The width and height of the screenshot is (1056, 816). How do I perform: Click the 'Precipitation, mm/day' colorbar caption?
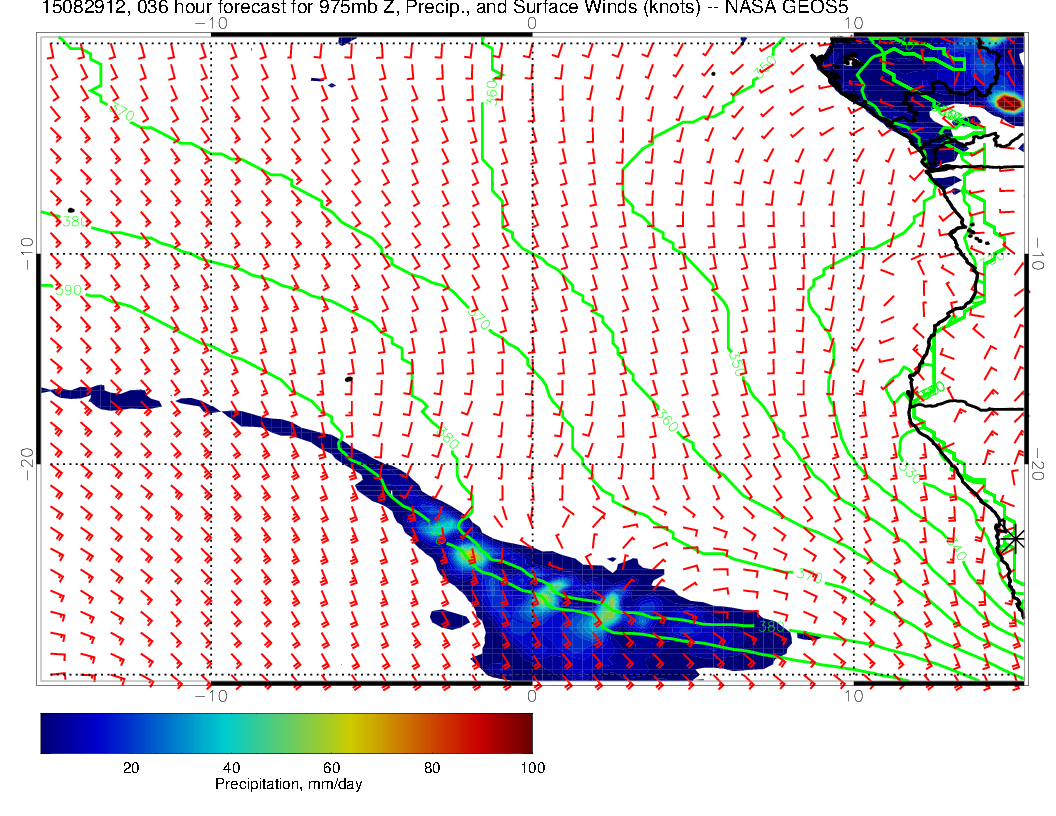coord(288,784)
